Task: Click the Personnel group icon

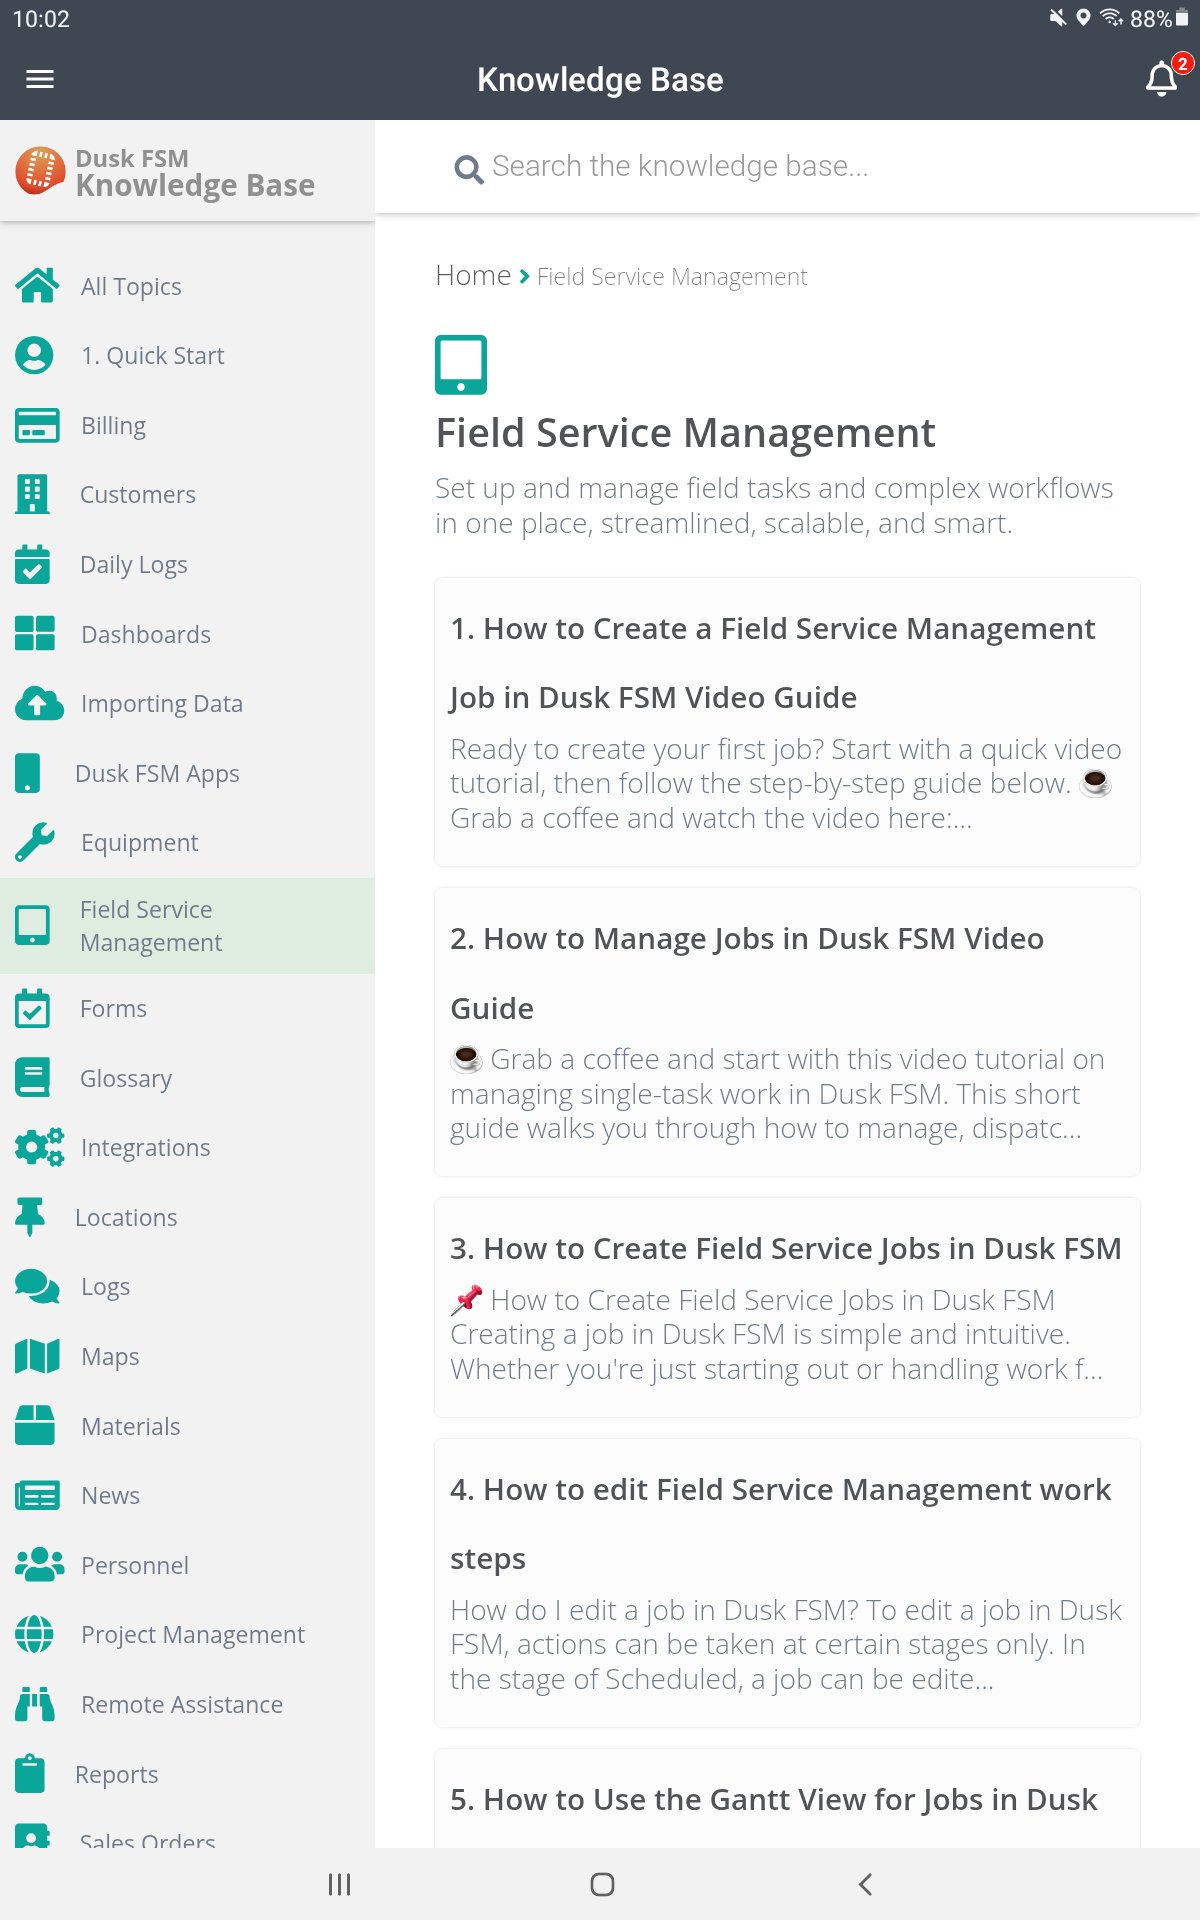Action: point(39,1565)
